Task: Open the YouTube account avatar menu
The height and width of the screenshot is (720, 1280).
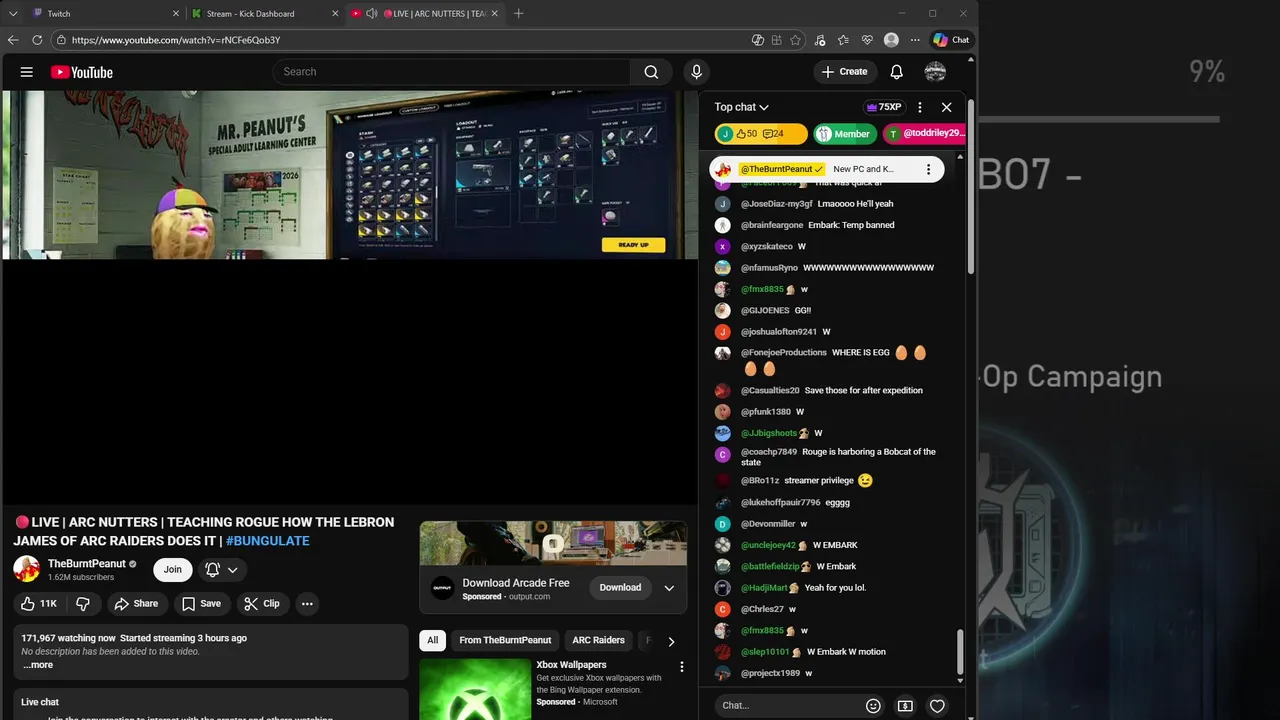Action: (x=935, y=72)
